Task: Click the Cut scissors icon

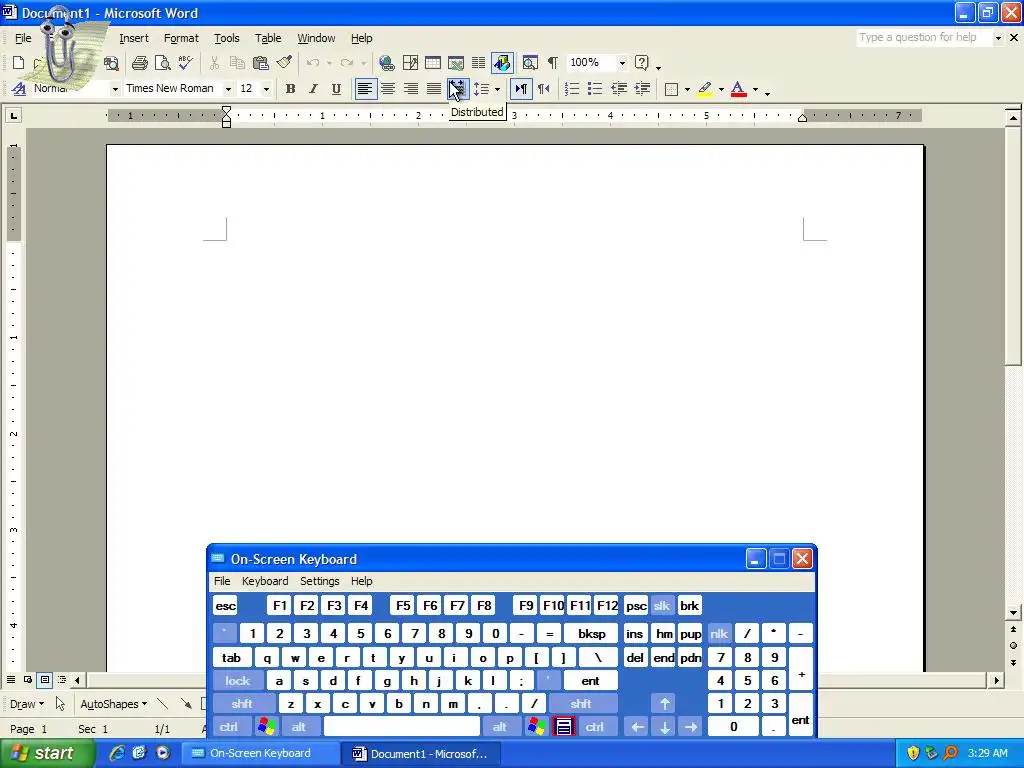Action: [x=214, y=63]
